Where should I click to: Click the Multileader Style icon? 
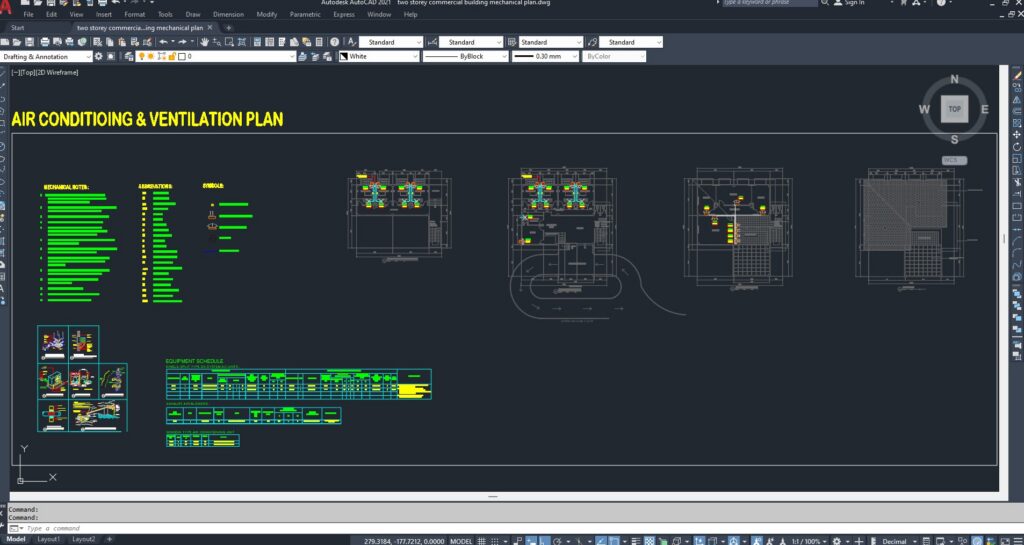(x=592, y=42)
